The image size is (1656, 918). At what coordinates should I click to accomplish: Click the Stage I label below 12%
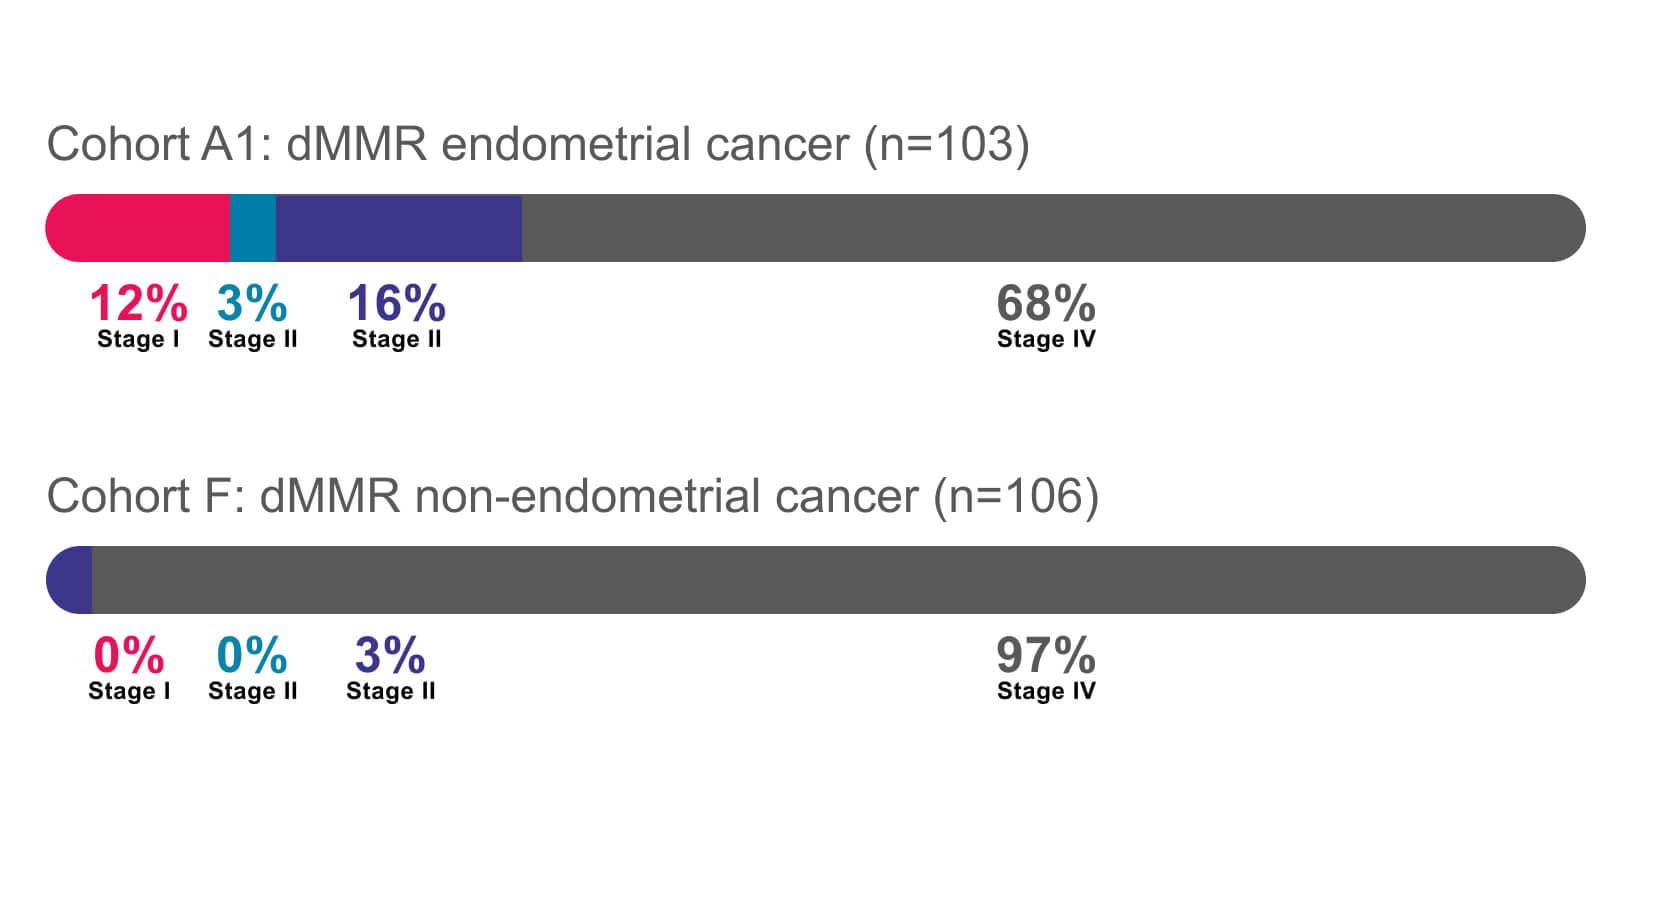click(138, 339)
